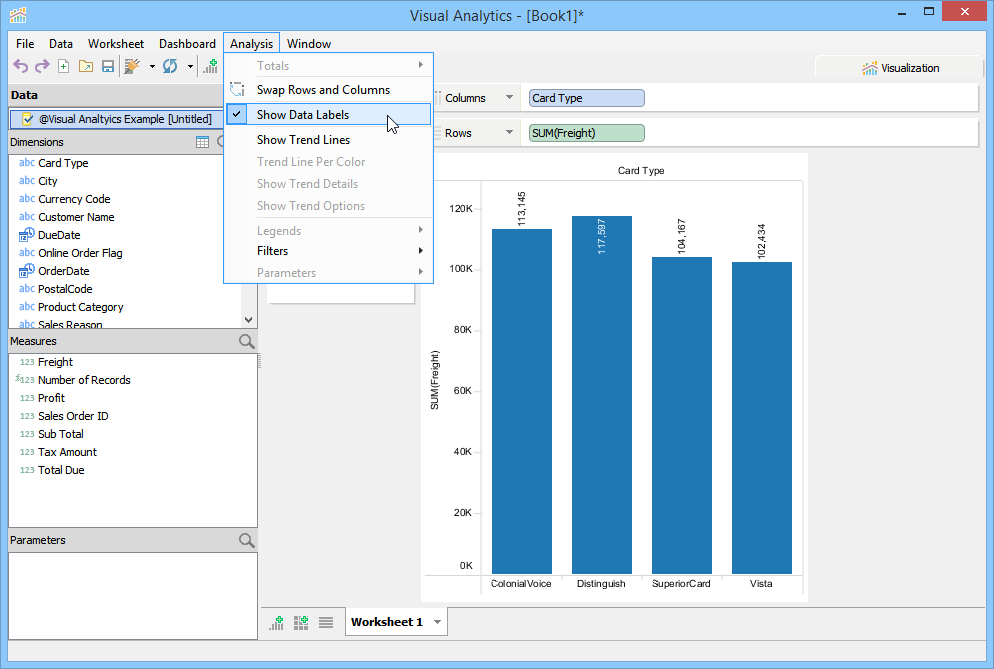The image size is (994, 669).
Task: Select the ColonialVoice bar in the chart
Action: (522, 401)
